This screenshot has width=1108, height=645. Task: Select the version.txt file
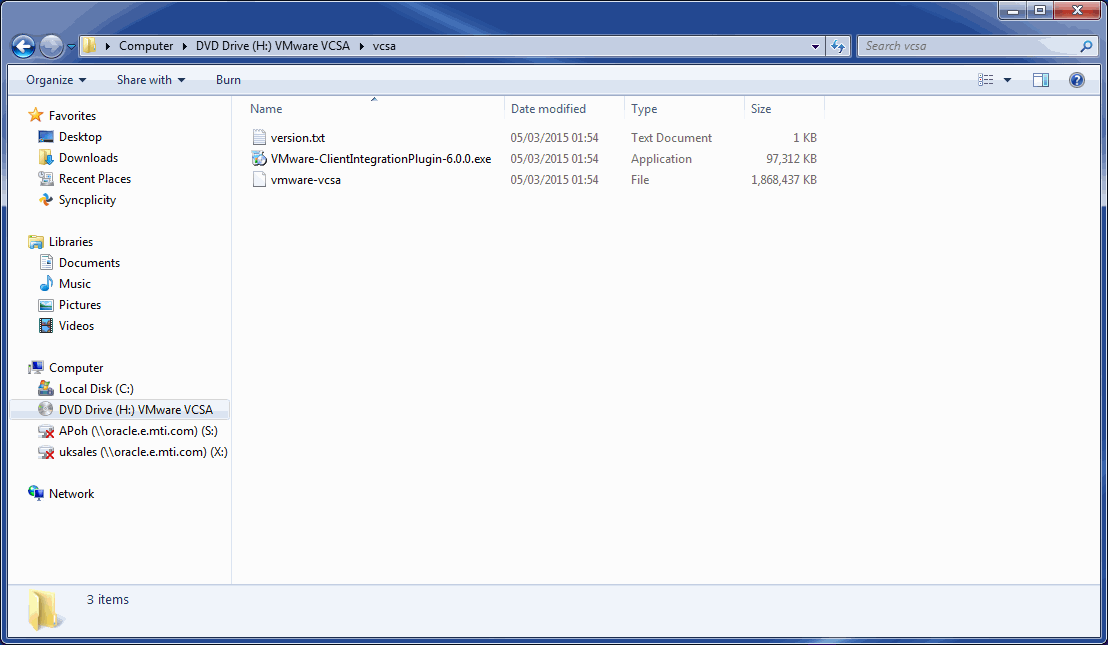[x=297, y=138]
